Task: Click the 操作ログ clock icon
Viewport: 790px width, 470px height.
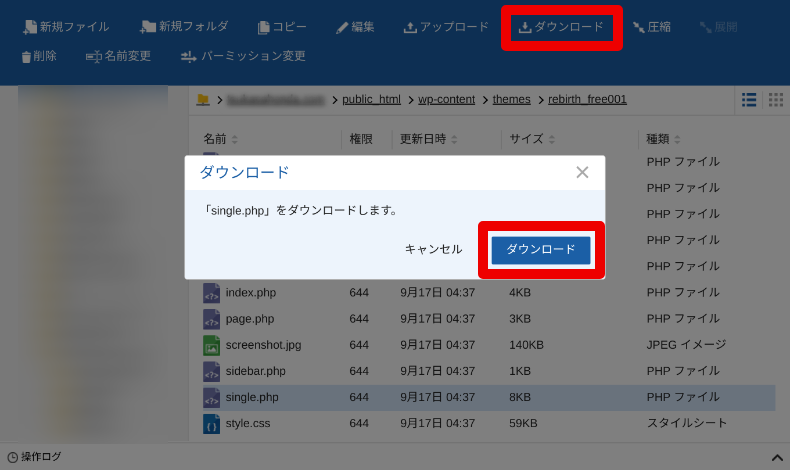Action: [13, 457]
